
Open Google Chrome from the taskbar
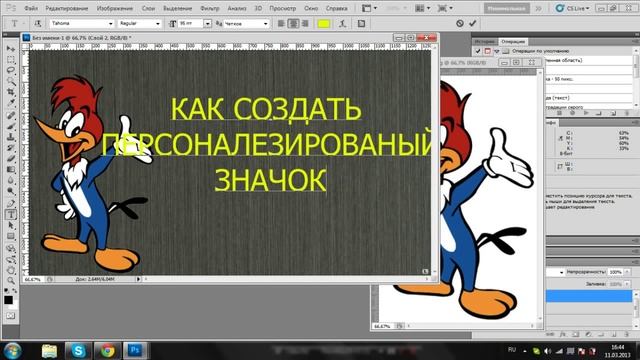tap(107, 350)
